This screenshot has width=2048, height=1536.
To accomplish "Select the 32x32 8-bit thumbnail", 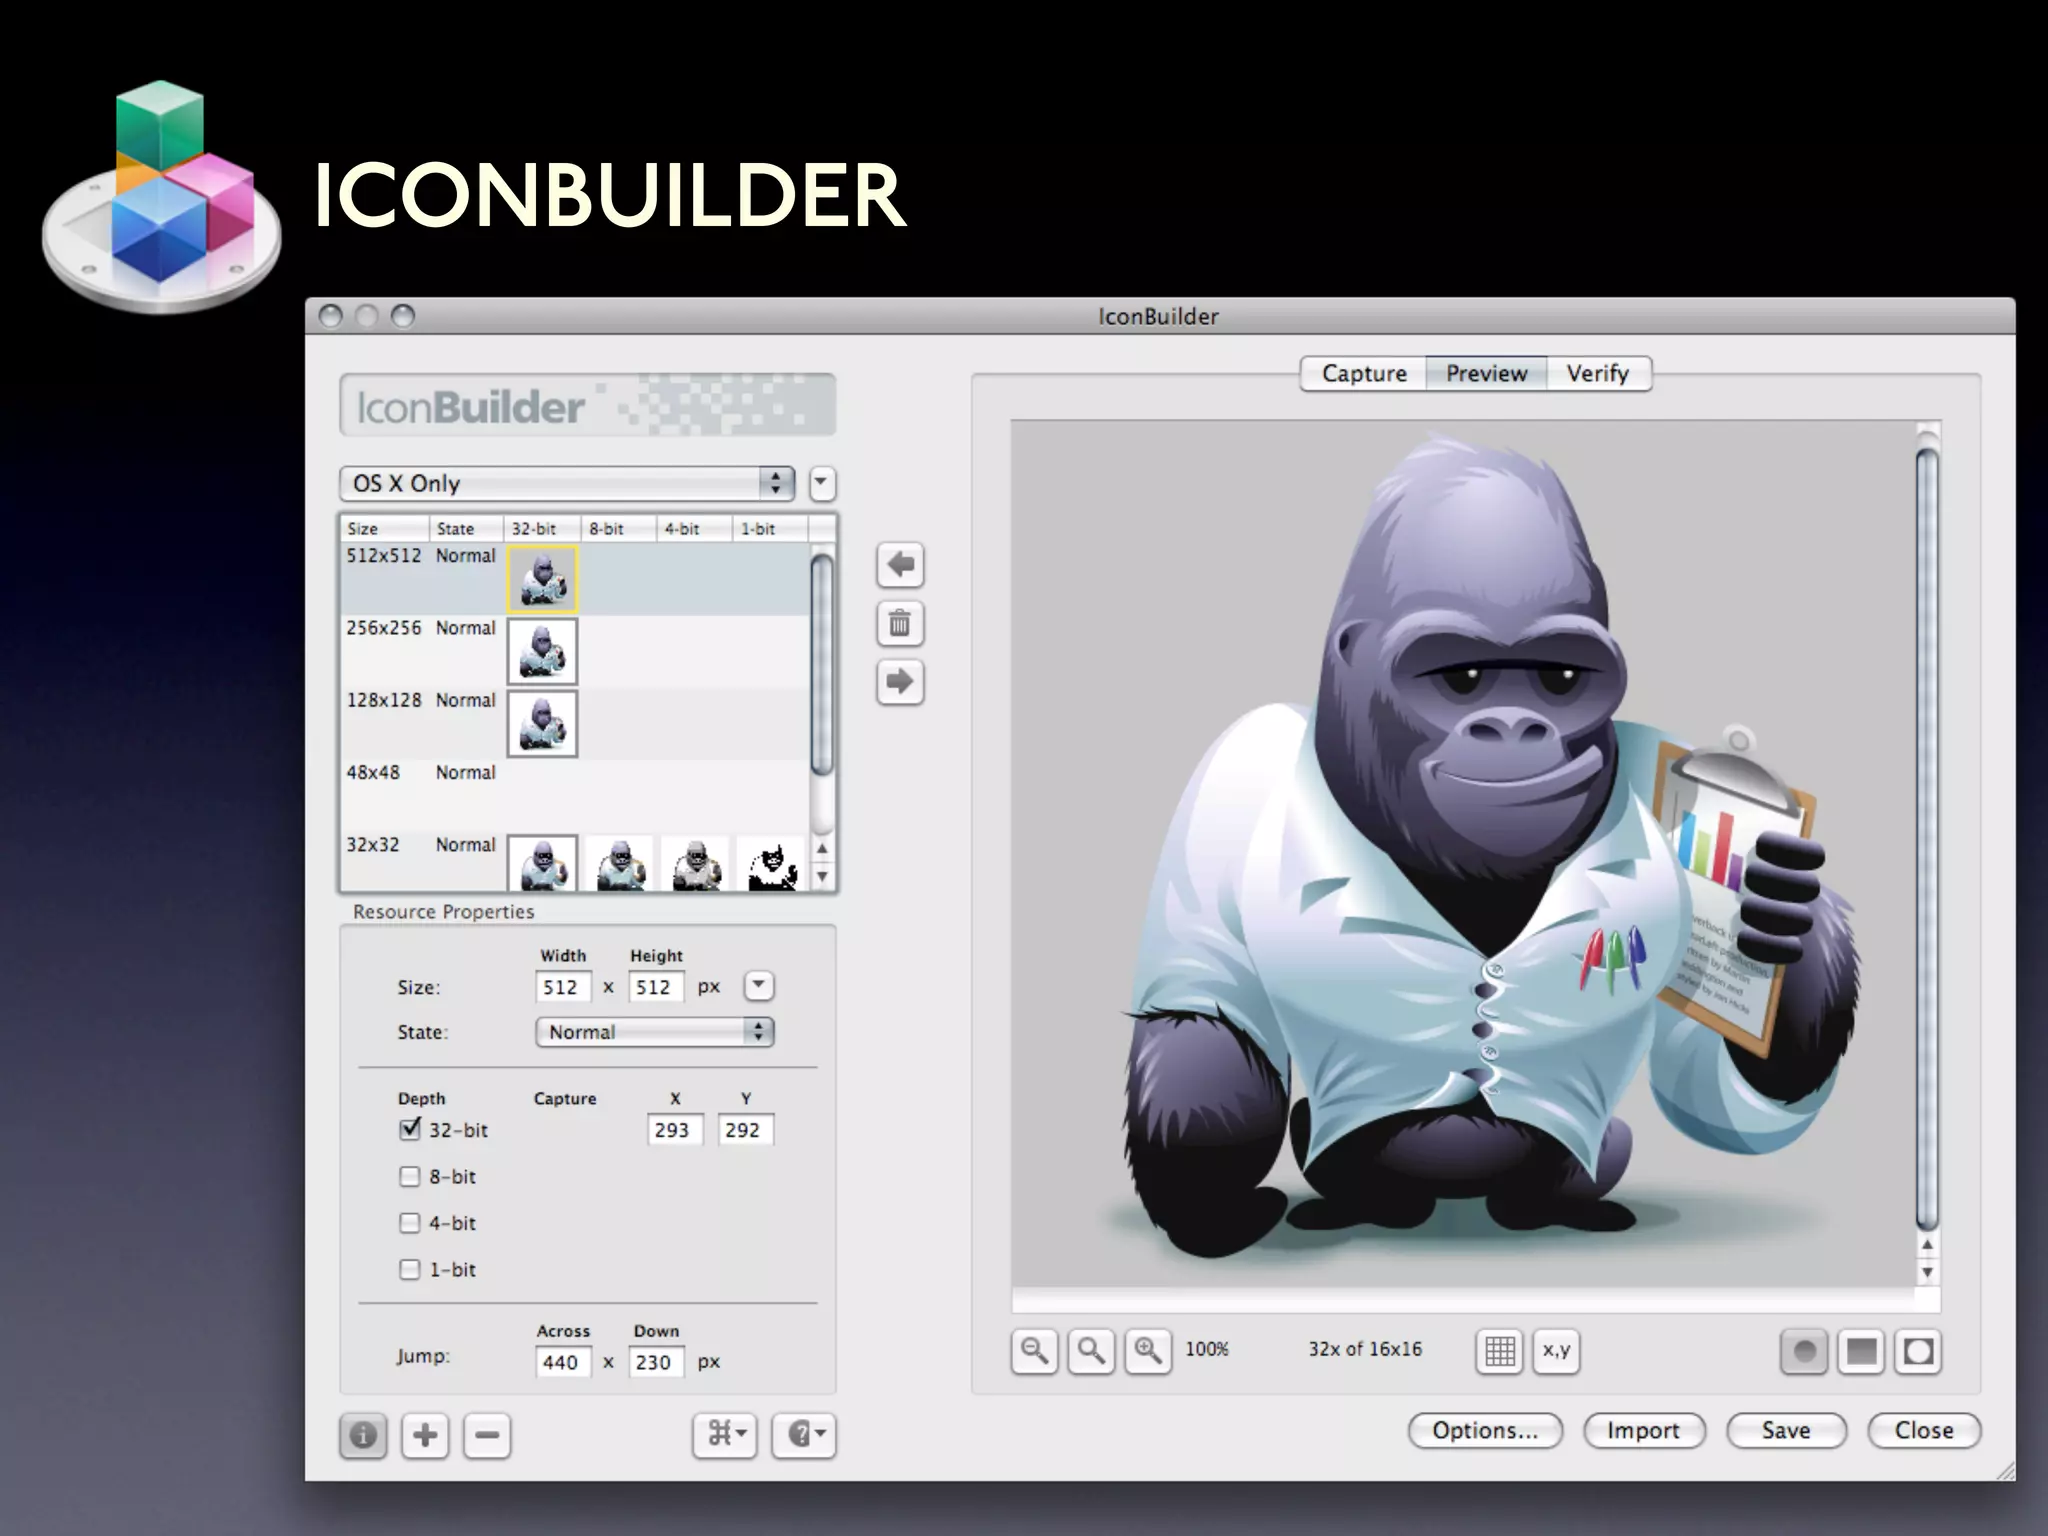I will point(620,863).
